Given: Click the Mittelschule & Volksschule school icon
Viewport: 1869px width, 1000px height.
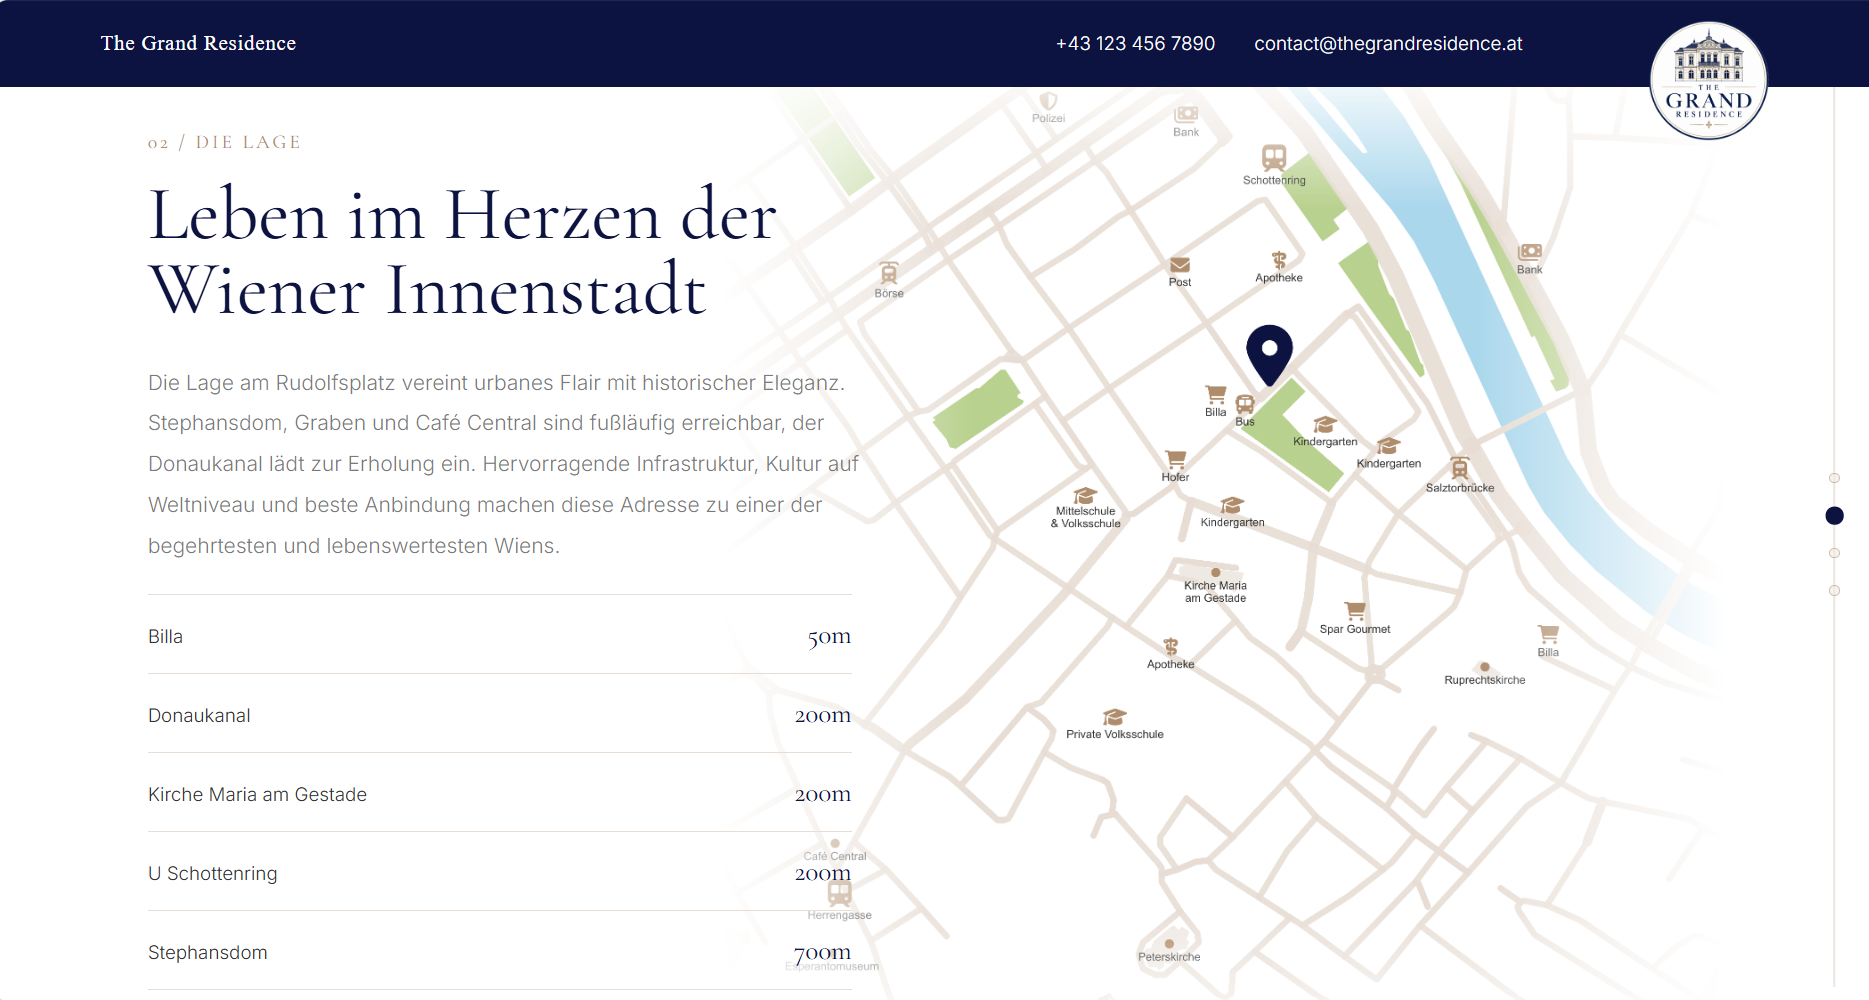Looking at the screenshot, I should click(1085, 496).
